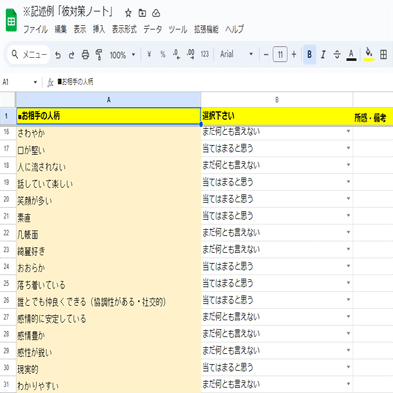The height and width of the screenshot is (393, 393).
Task: Open dropdown arrow in おおらか row
Action: [x=348, y=266]
